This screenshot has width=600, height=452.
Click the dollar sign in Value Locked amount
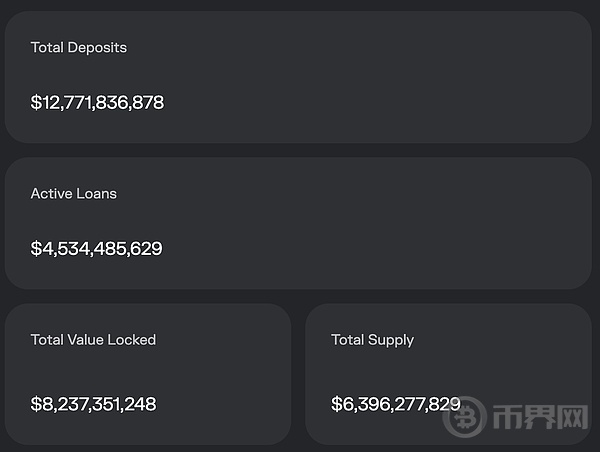[36, 405]
